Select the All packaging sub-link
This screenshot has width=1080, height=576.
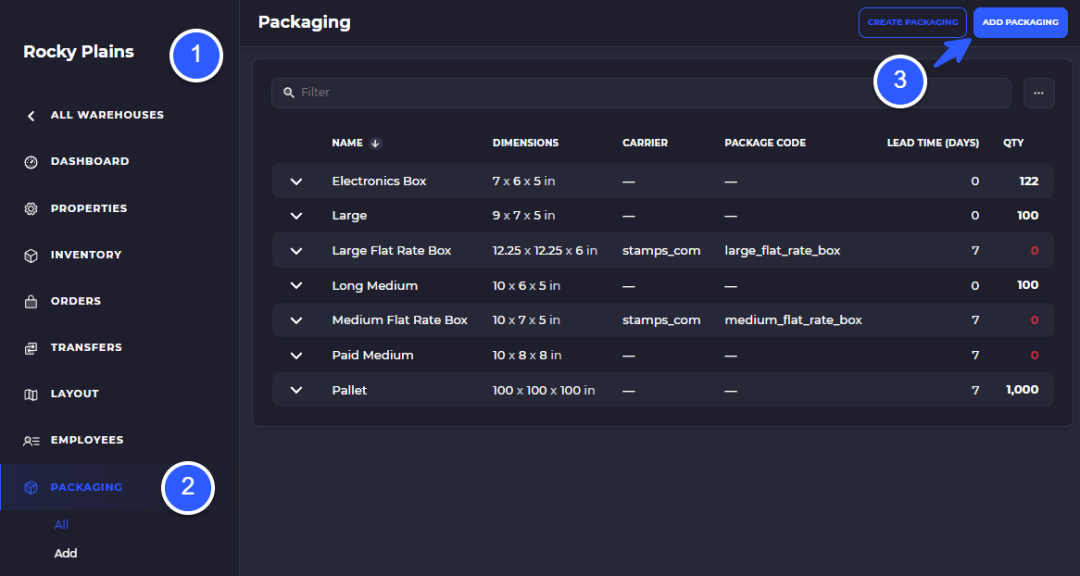pyautogui.click(x=61, y=524)
